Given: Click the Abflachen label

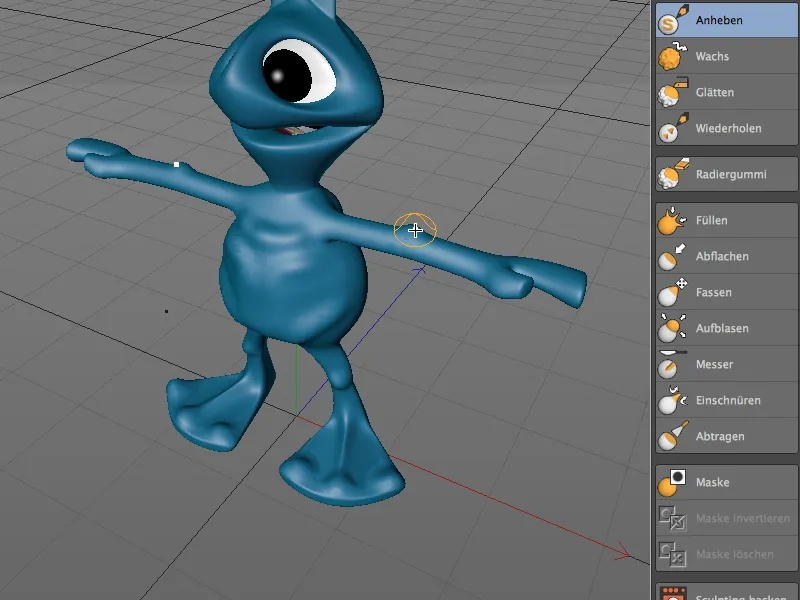Looking at the screenshot, I should 722,256.
